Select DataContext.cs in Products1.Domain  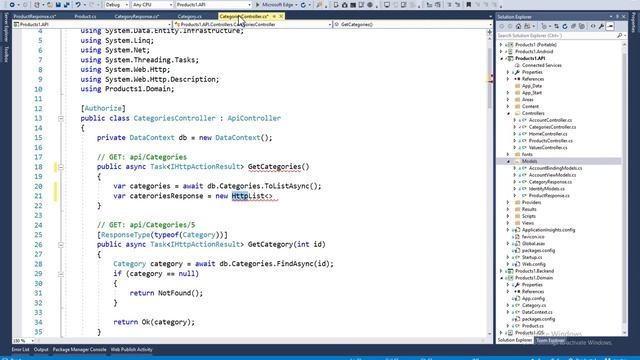(537, 312)
